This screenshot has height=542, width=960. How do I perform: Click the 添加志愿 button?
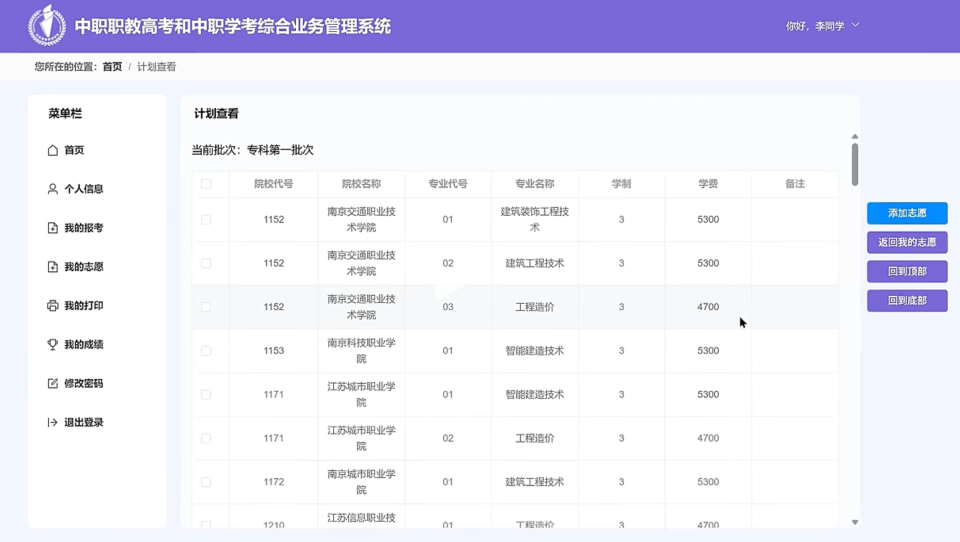[907, 213]
